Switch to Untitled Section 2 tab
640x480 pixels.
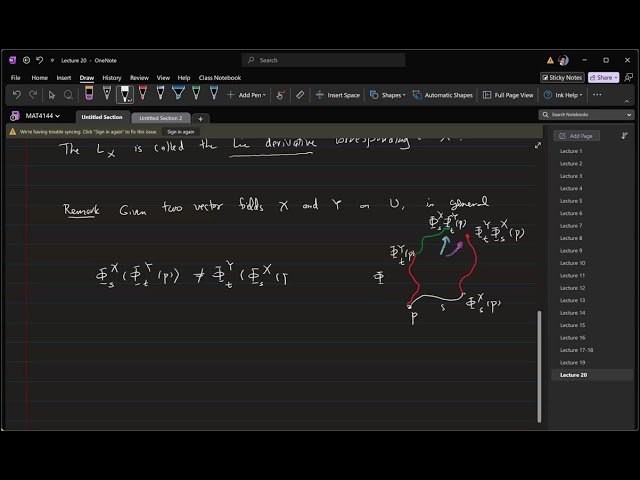pyautogui.click(x=161, y=118)
